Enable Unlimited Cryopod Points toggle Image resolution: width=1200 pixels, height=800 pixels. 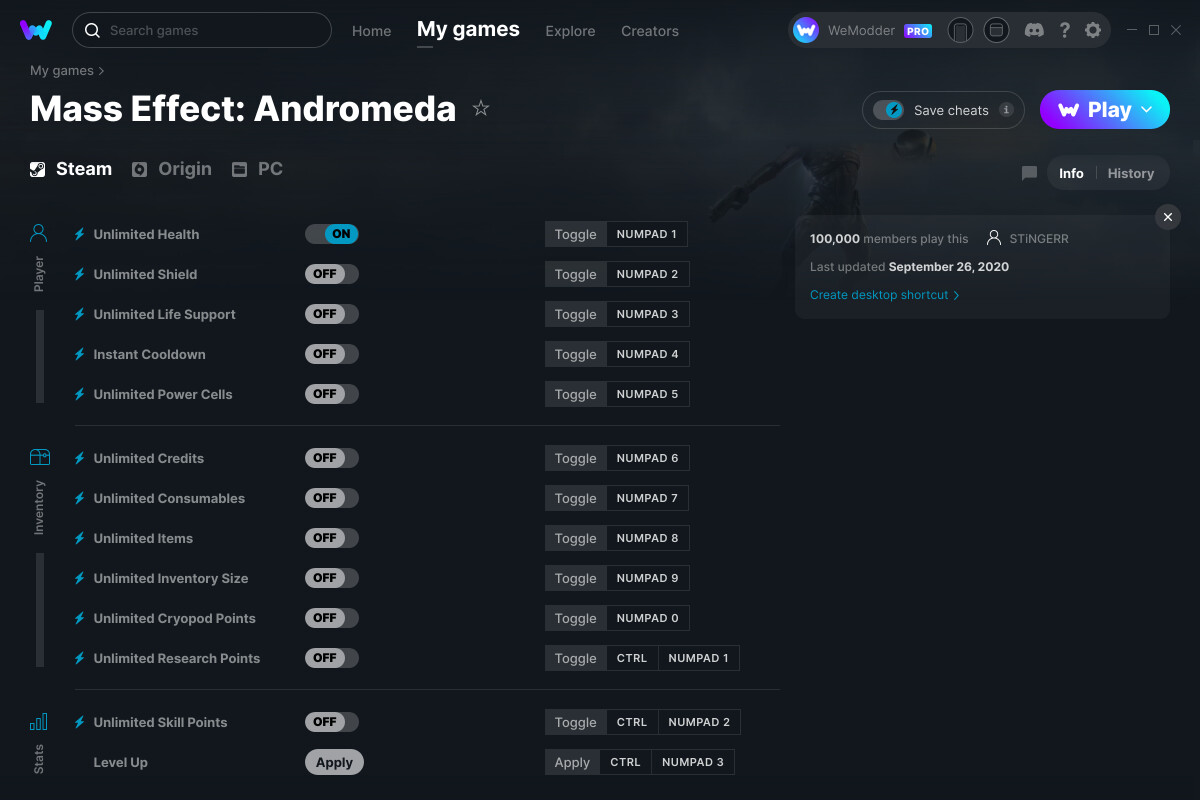(331, 618)
